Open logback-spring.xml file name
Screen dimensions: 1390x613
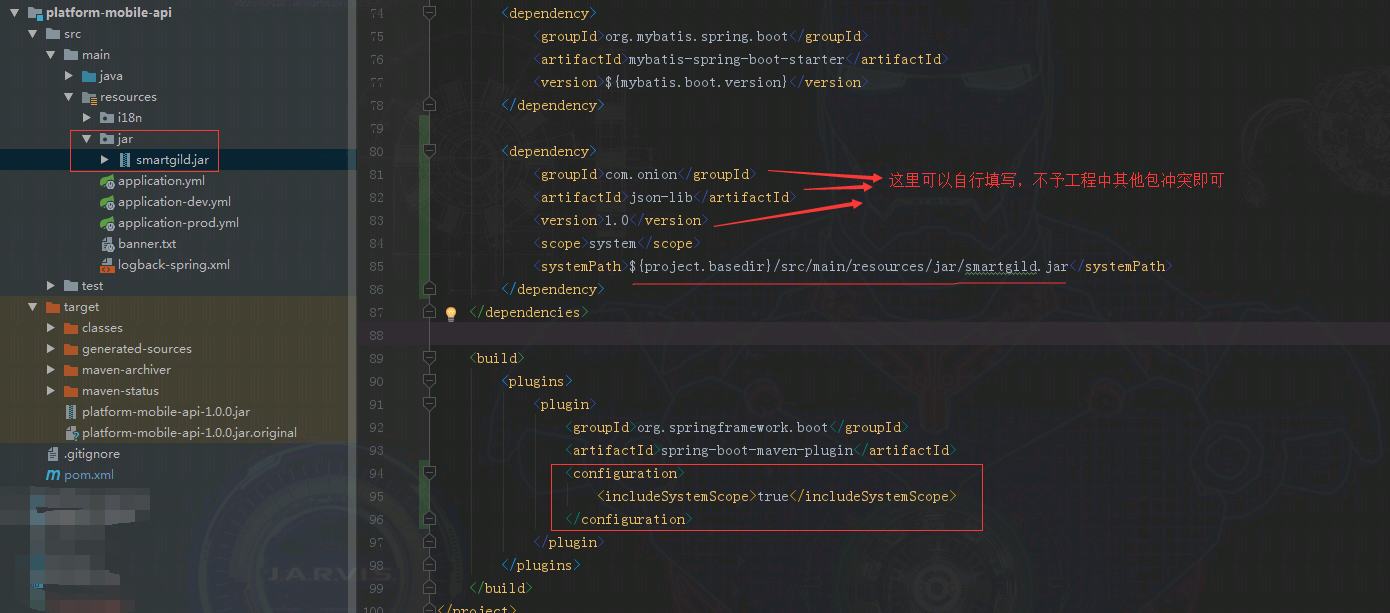[174, 265]
